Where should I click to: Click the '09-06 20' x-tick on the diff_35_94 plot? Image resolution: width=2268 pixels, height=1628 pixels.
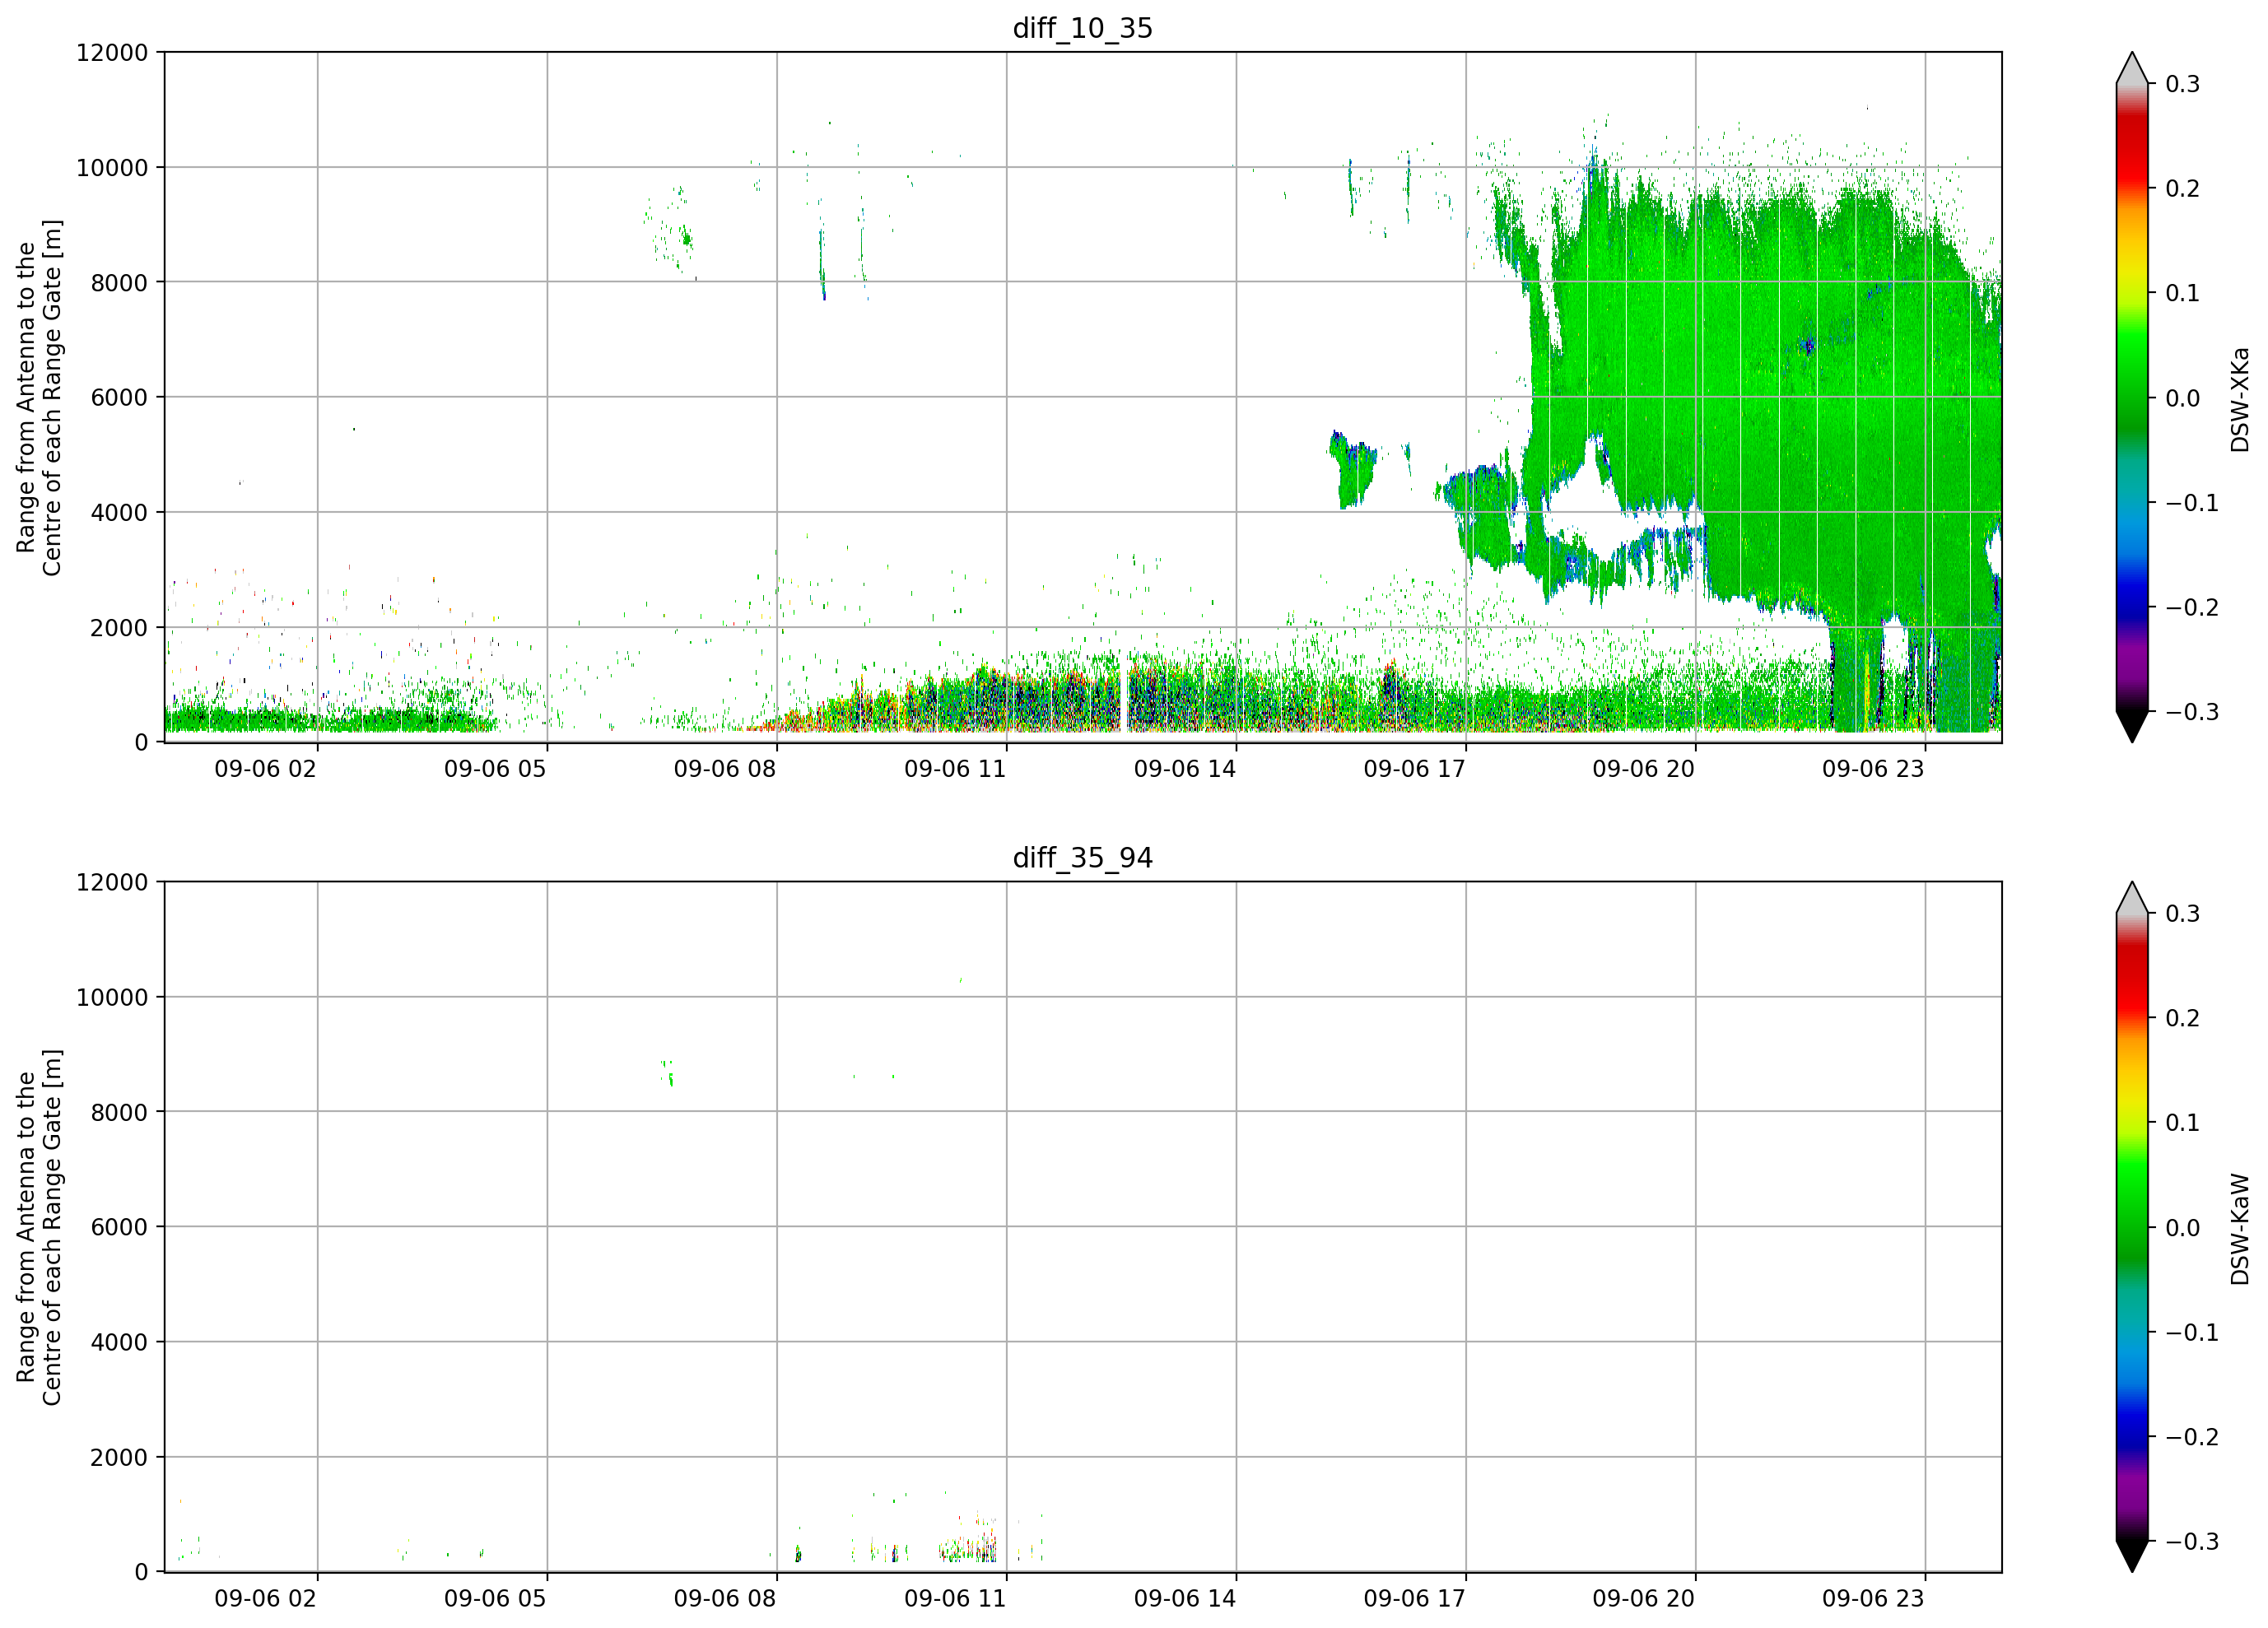pyautogui.click(x=1644, y=1598)
